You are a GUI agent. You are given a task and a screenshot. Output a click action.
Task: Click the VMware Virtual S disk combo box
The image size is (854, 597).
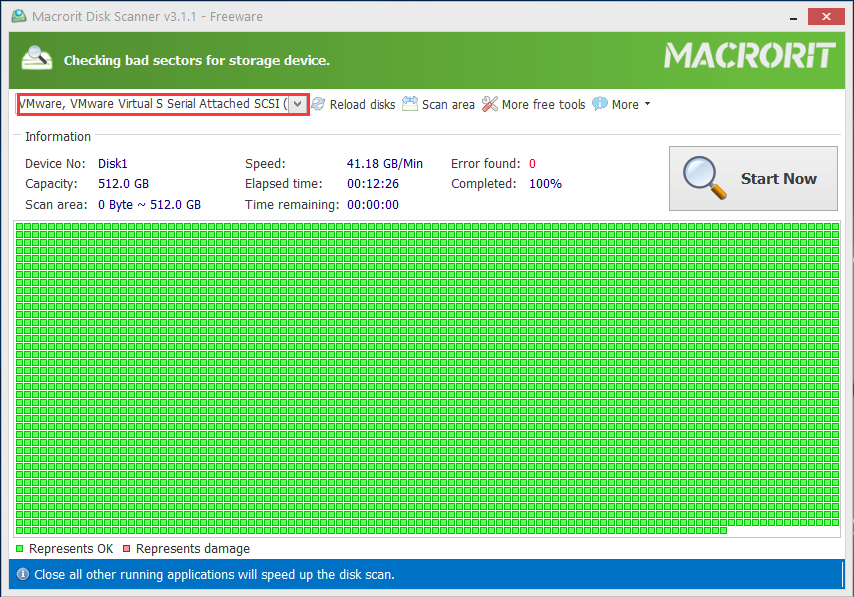click(x=162, y=104)
